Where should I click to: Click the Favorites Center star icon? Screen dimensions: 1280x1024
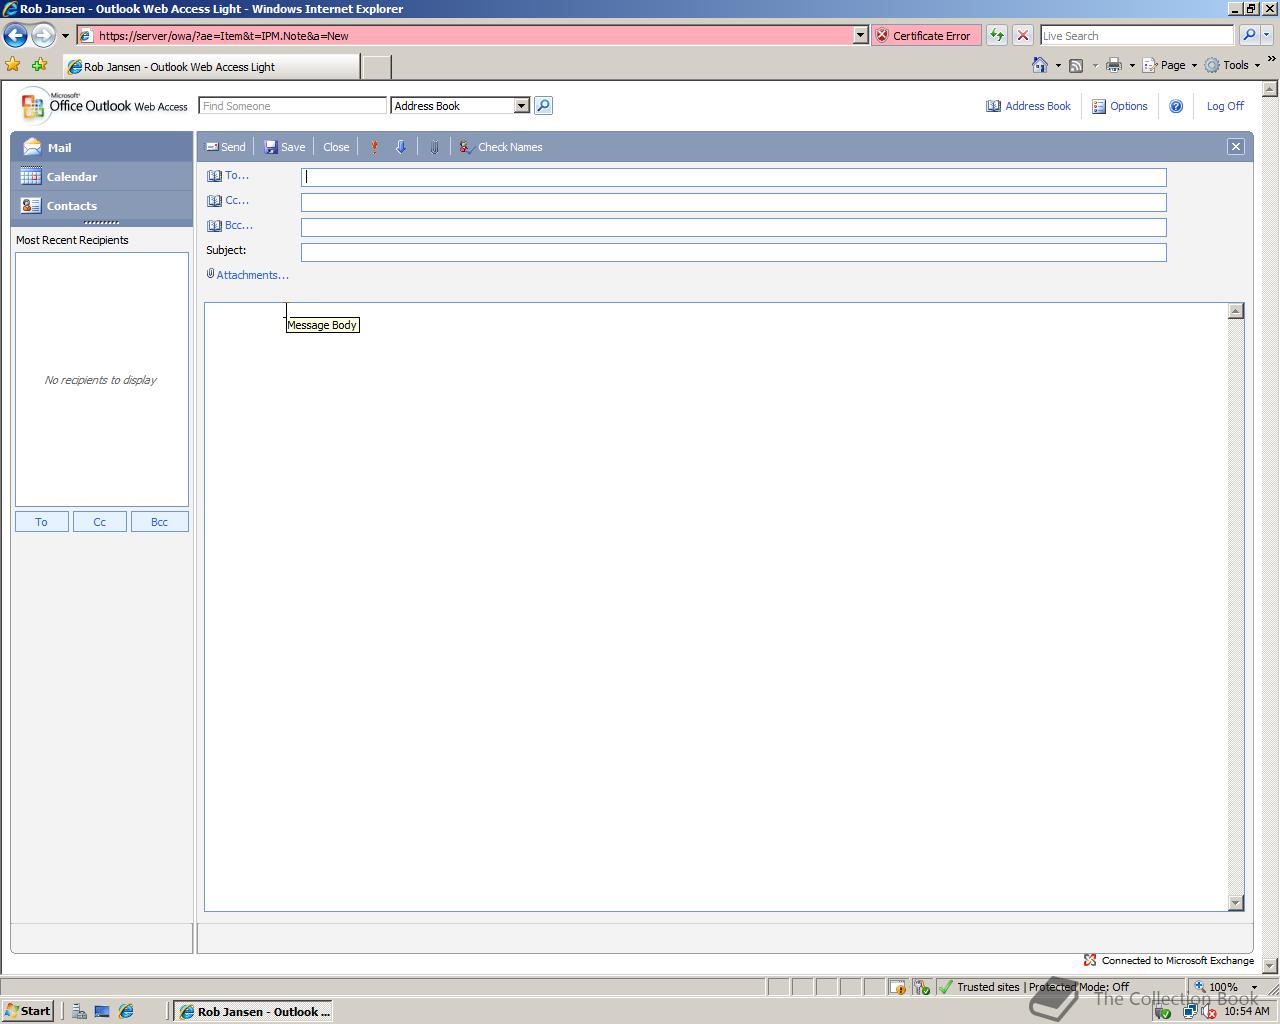[13, 65]
